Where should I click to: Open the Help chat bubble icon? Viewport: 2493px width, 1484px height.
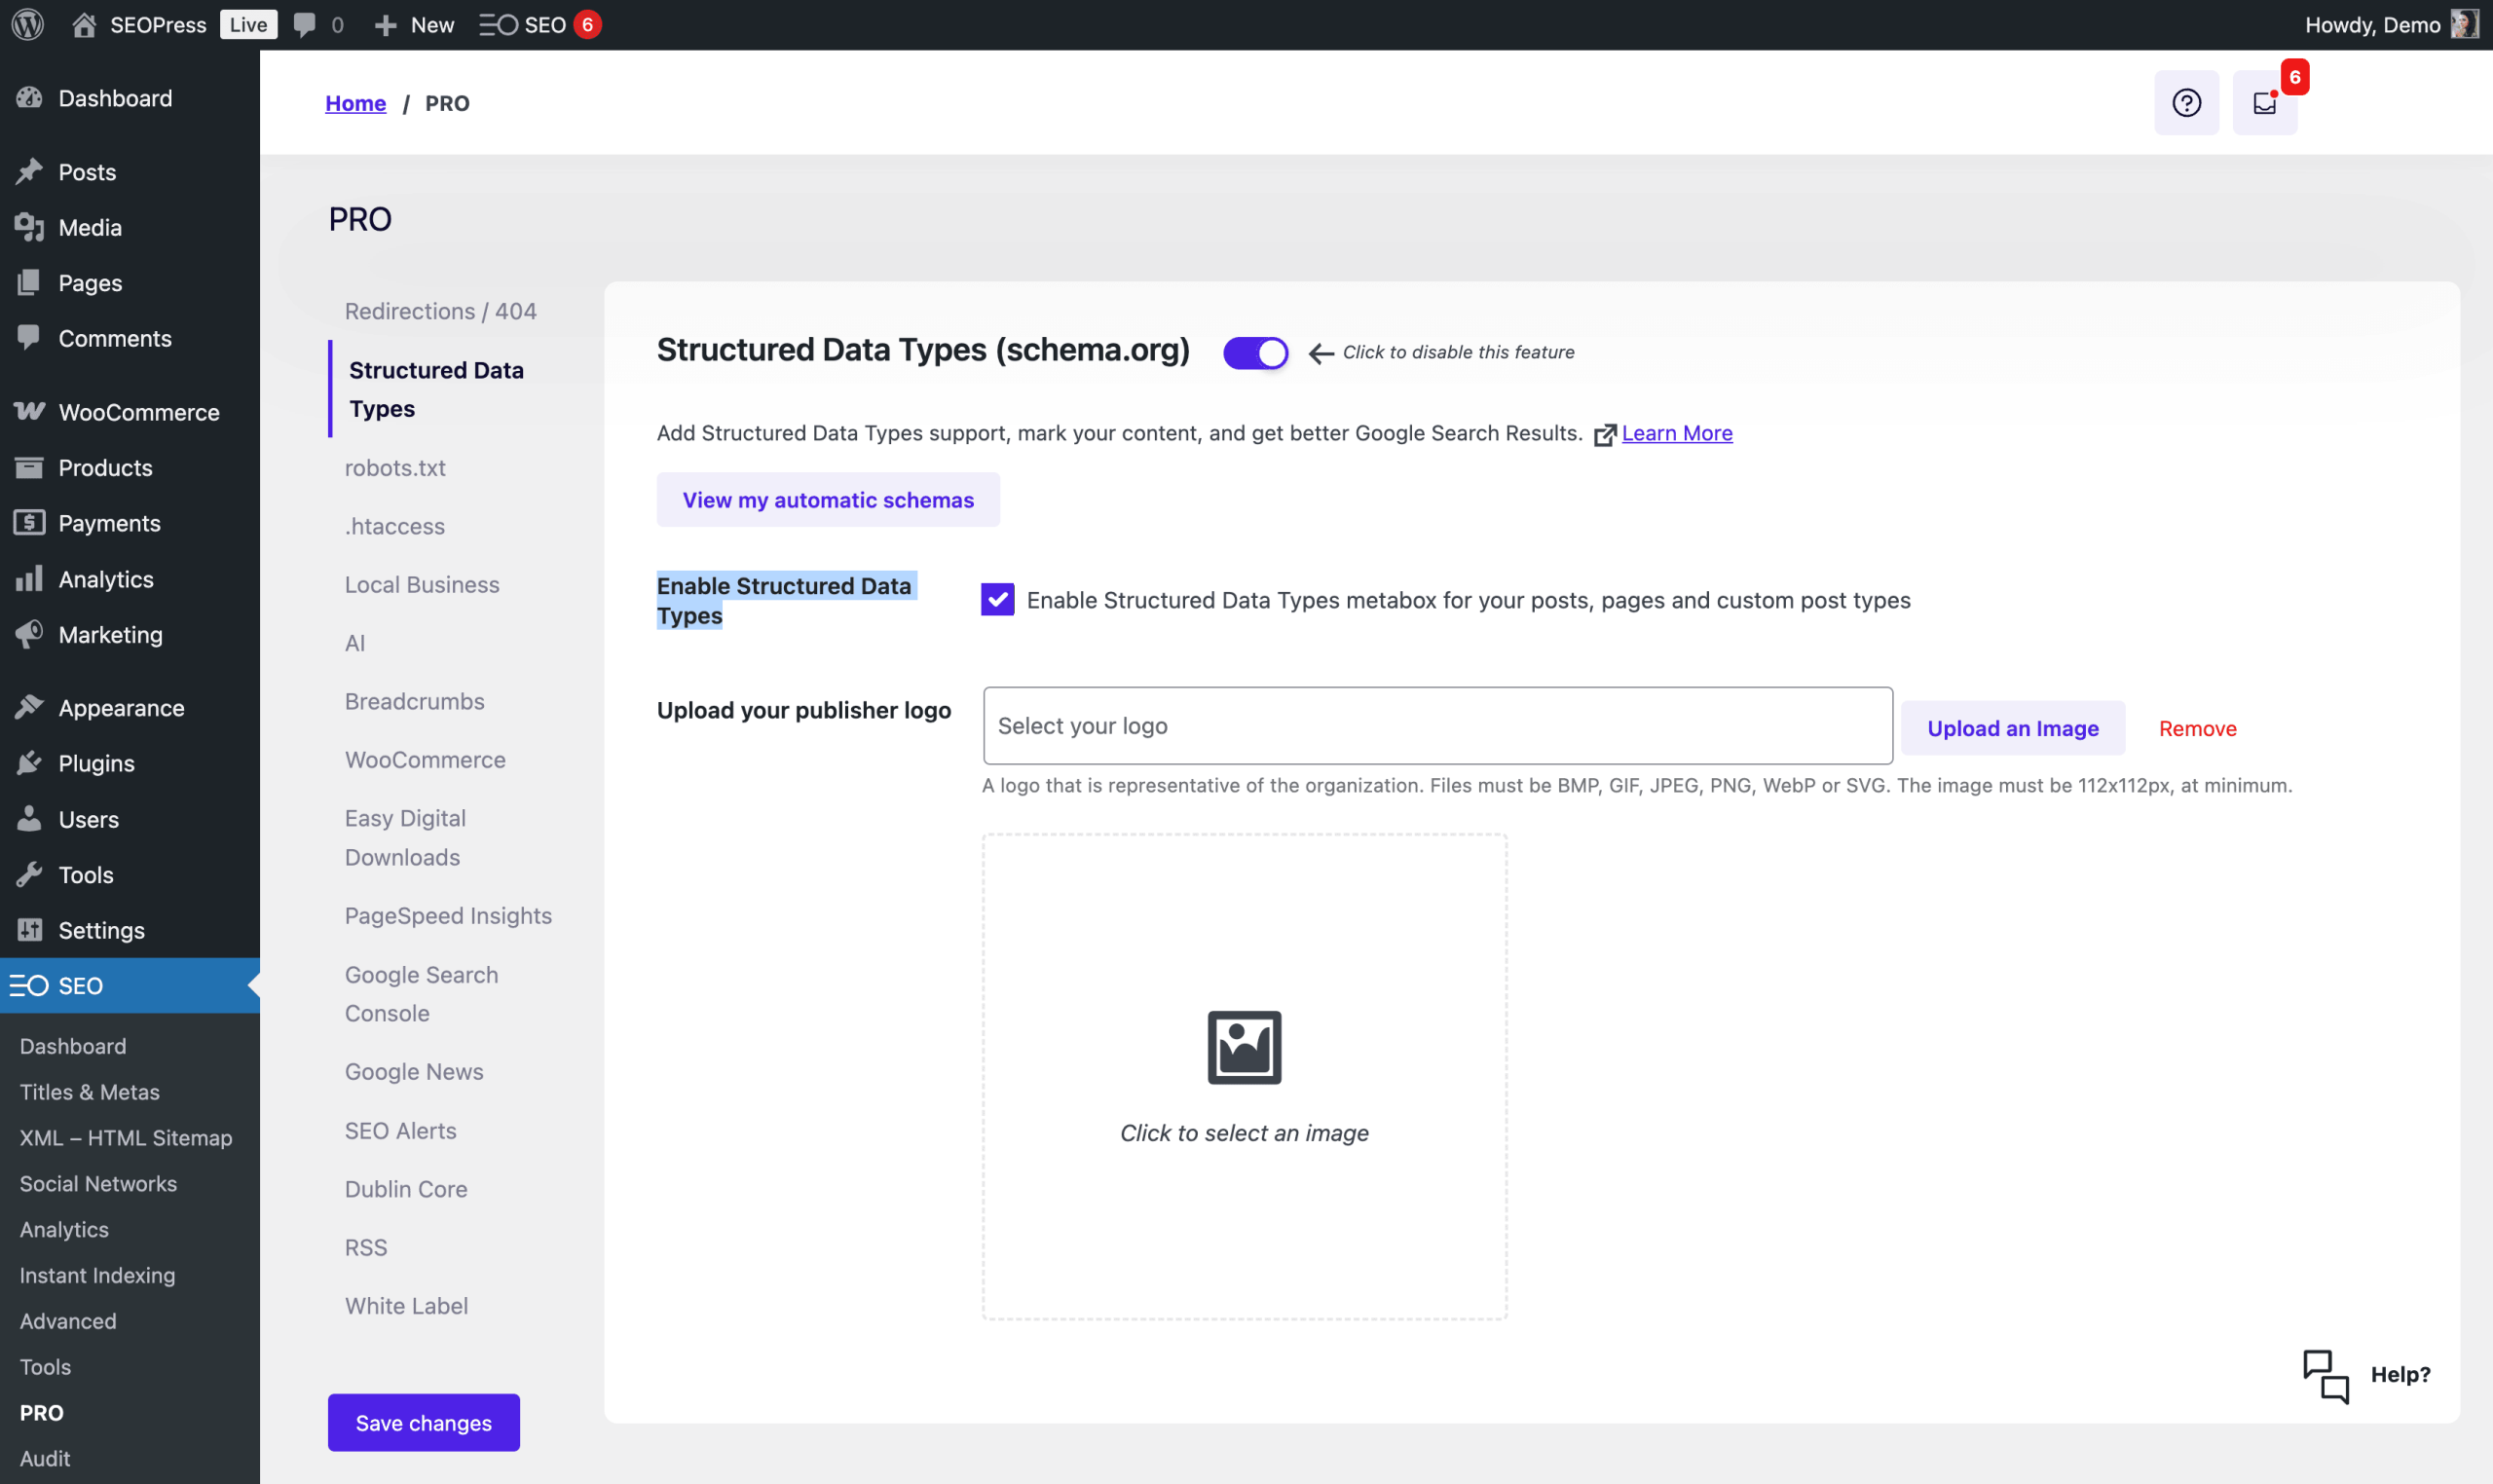[x=2326, y=1376]
